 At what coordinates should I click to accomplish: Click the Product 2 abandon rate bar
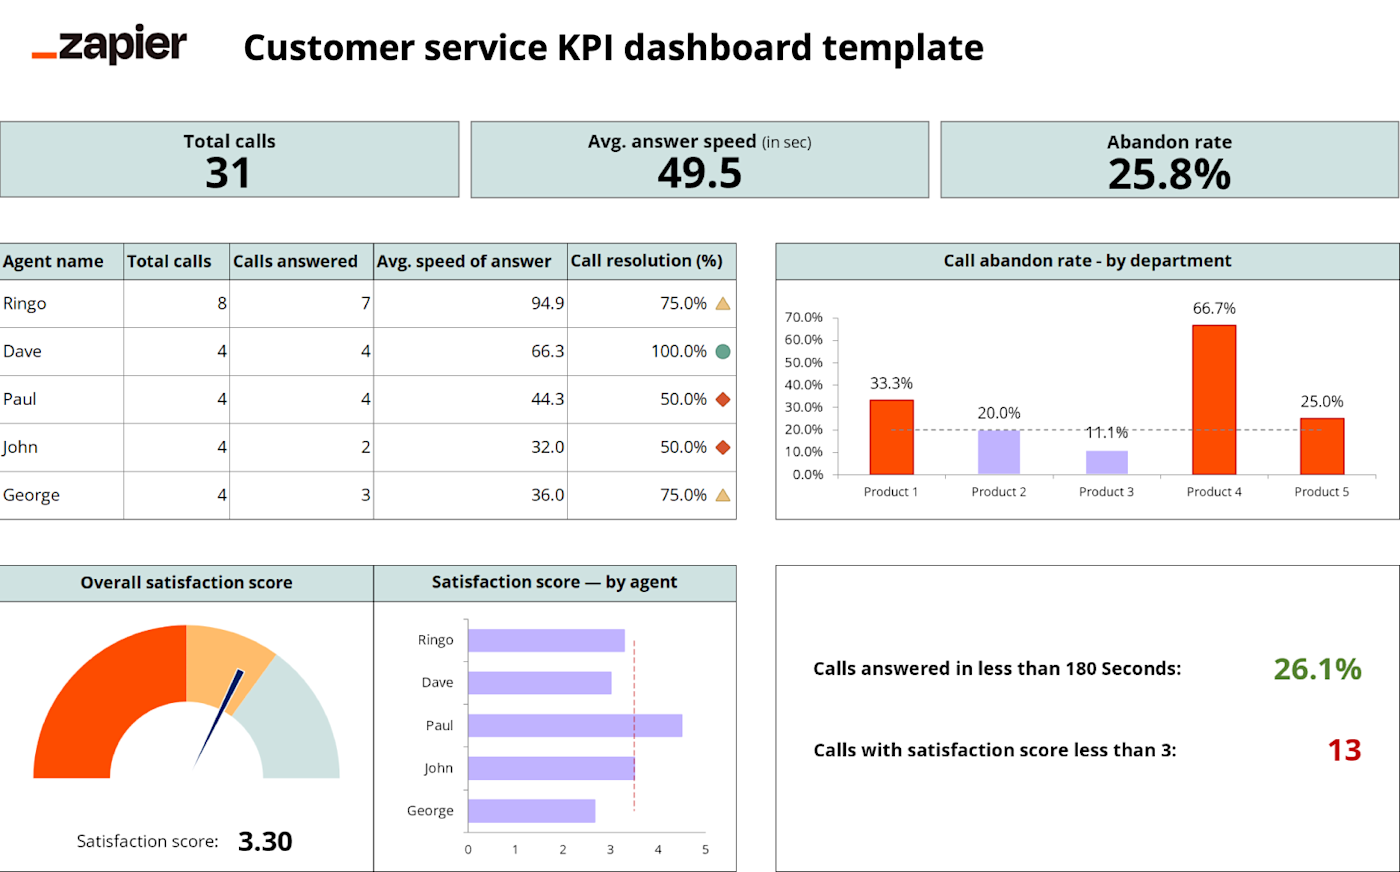click(999, 452)
